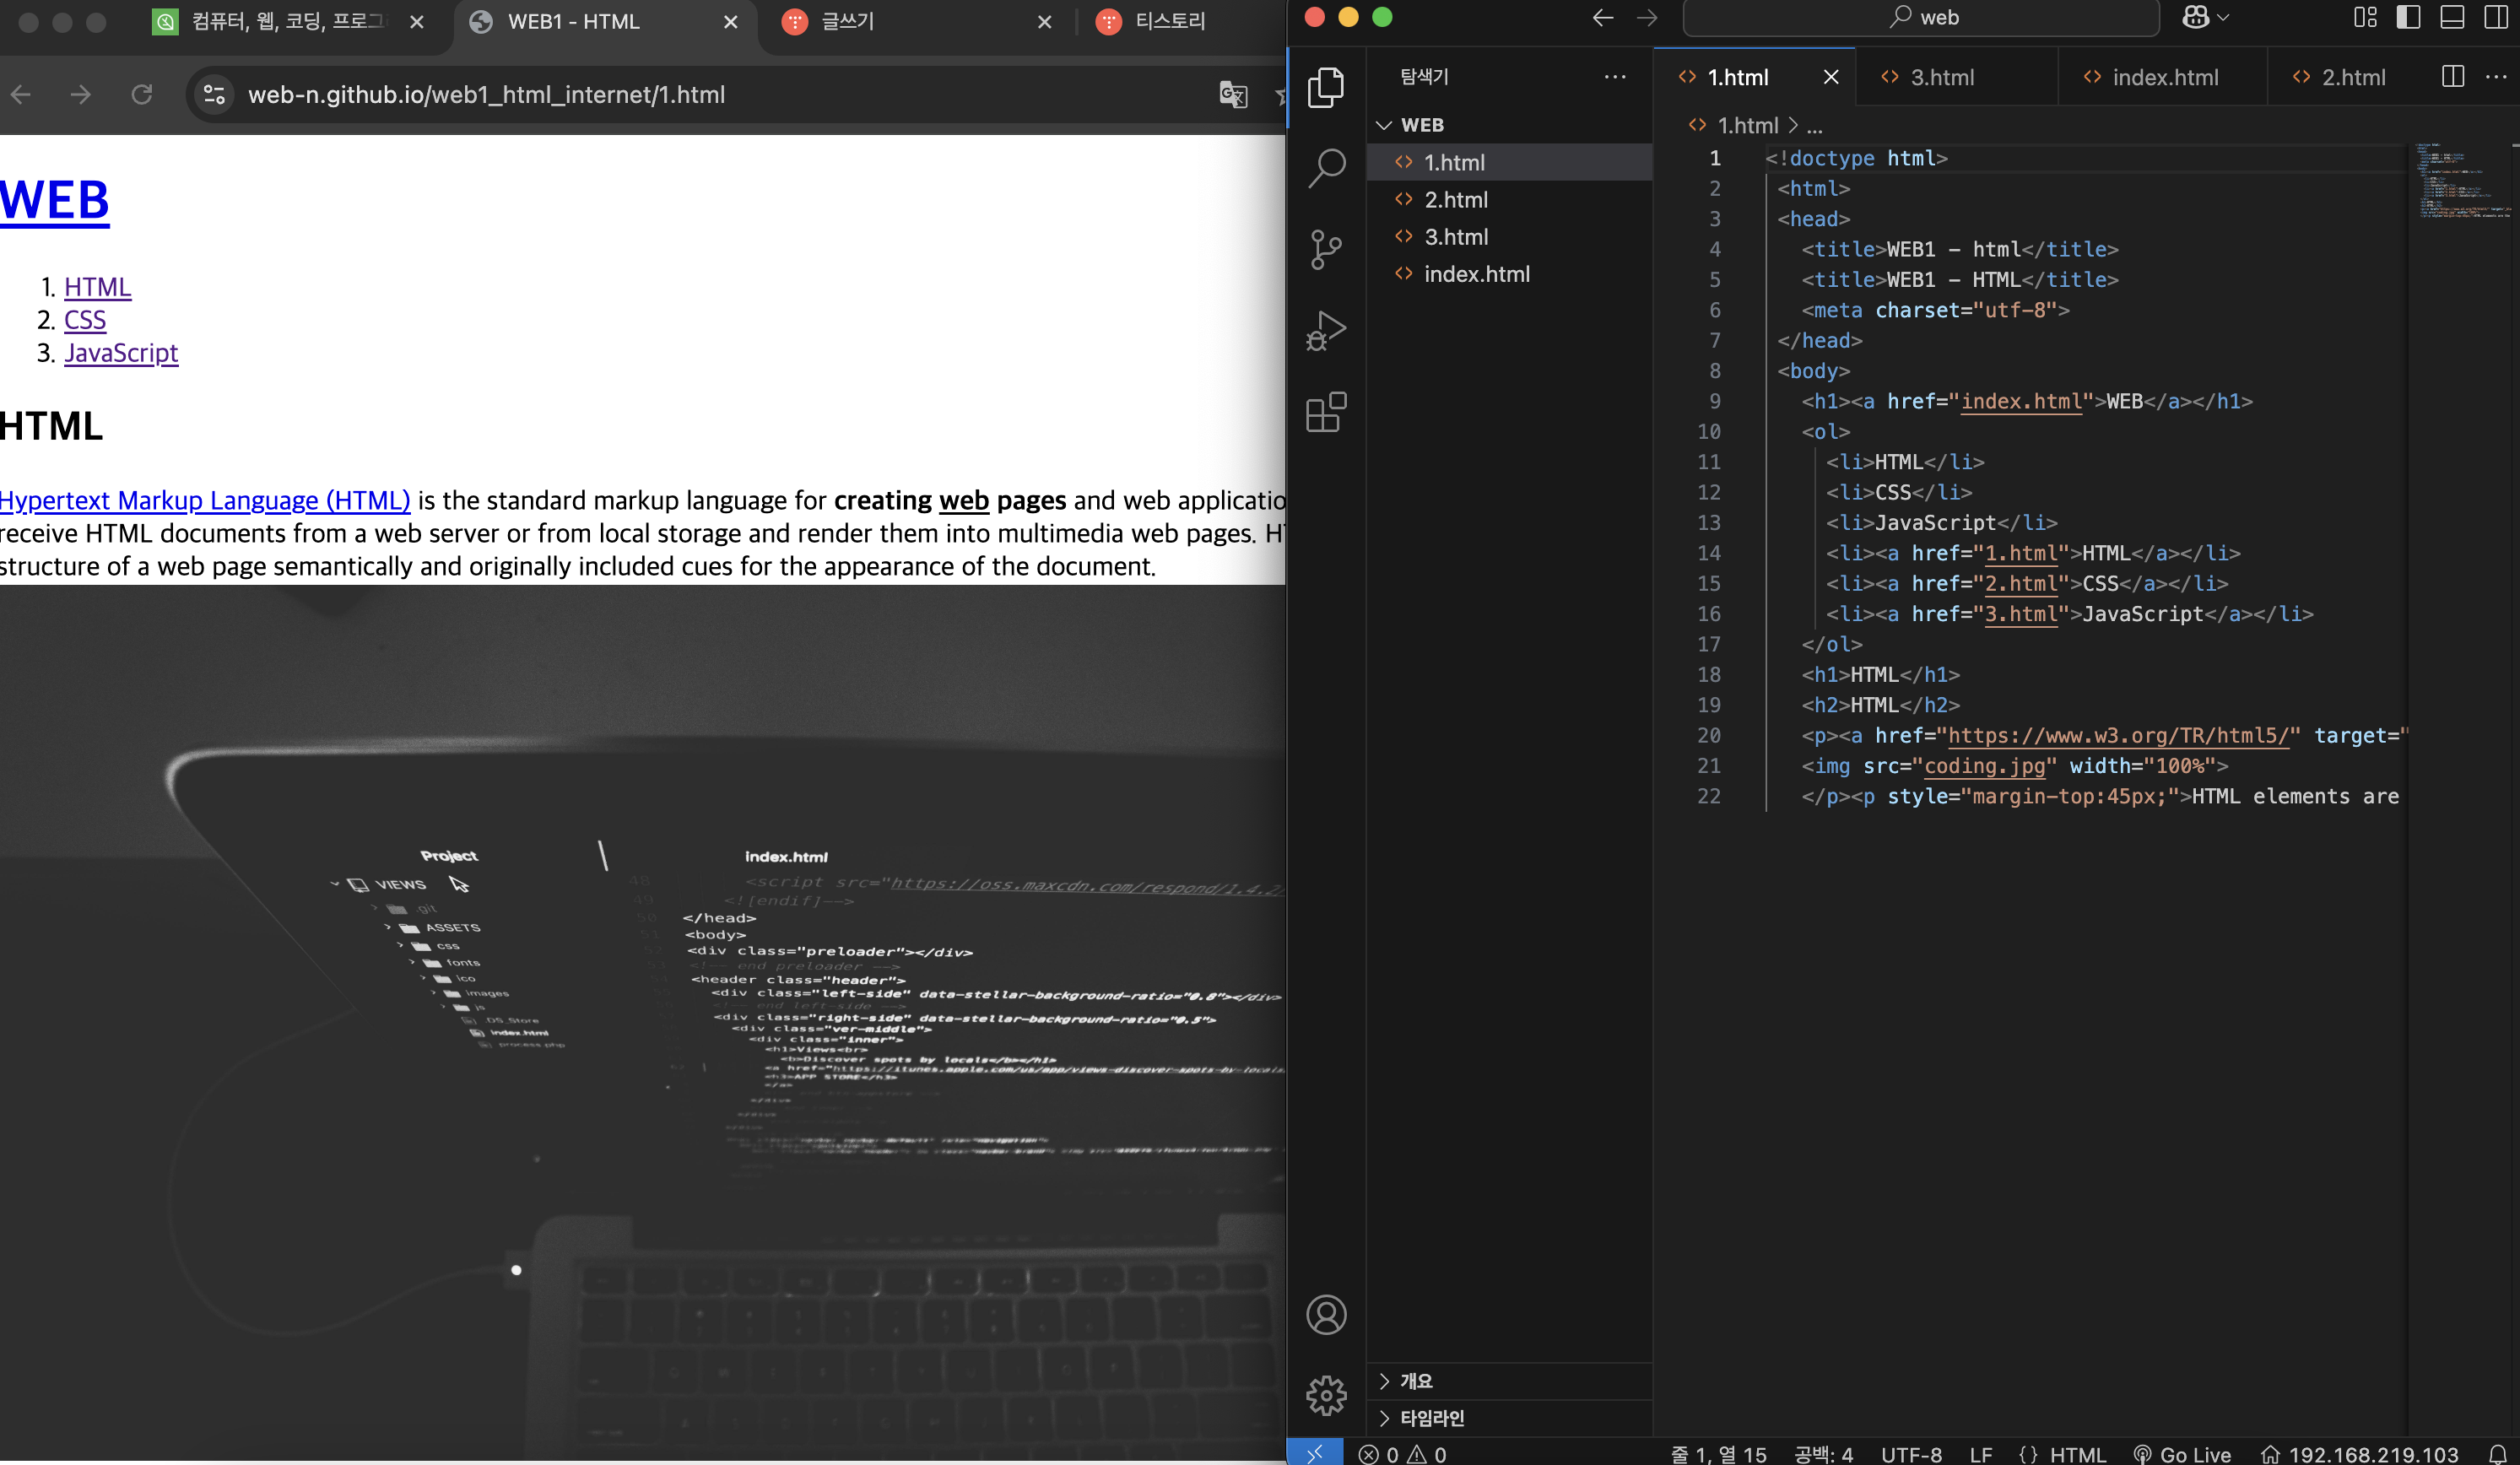Screen dimensions: 2520x1465
Task: Open the Run and Debug view
Action: click(x=1326, y=331)
